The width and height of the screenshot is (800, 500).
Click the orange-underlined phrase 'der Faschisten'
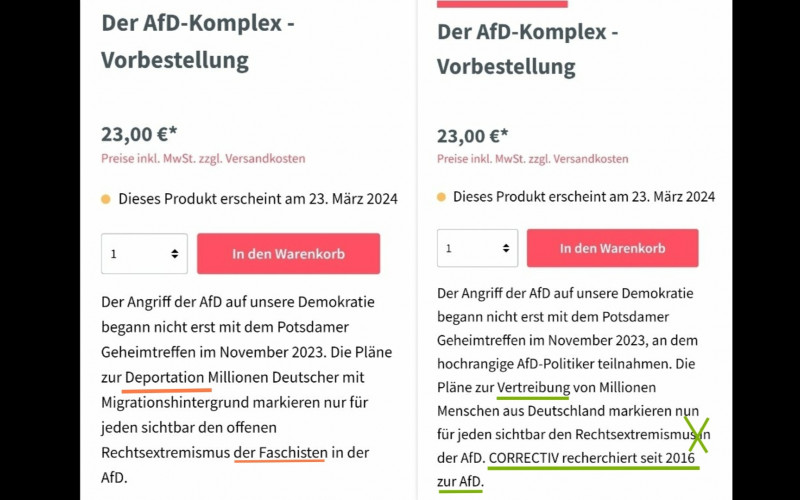point(280,452)
